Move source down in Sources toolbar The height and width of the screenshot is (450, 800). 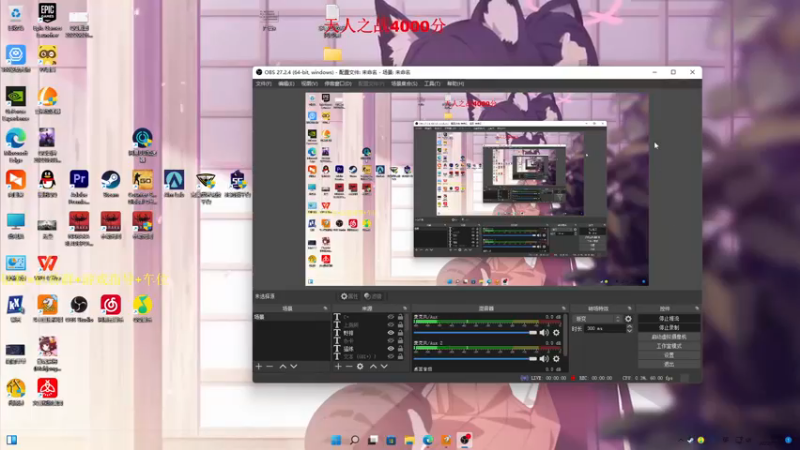(384, 366)
